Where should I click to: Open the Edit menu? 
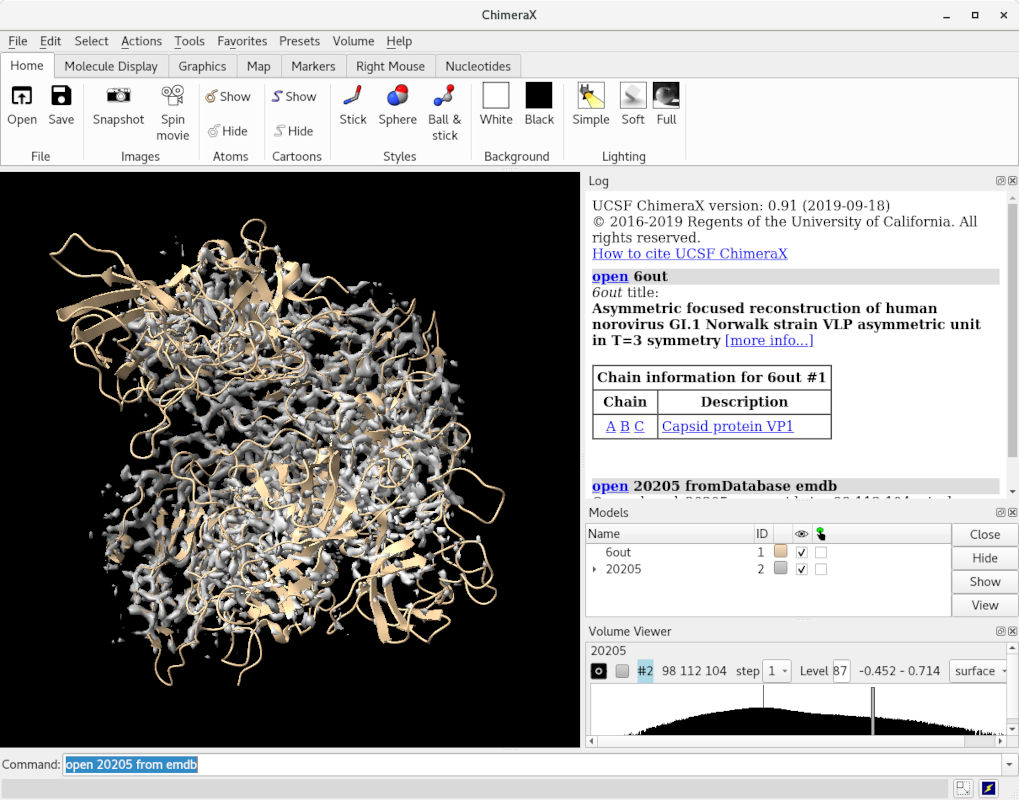(50, 41)
